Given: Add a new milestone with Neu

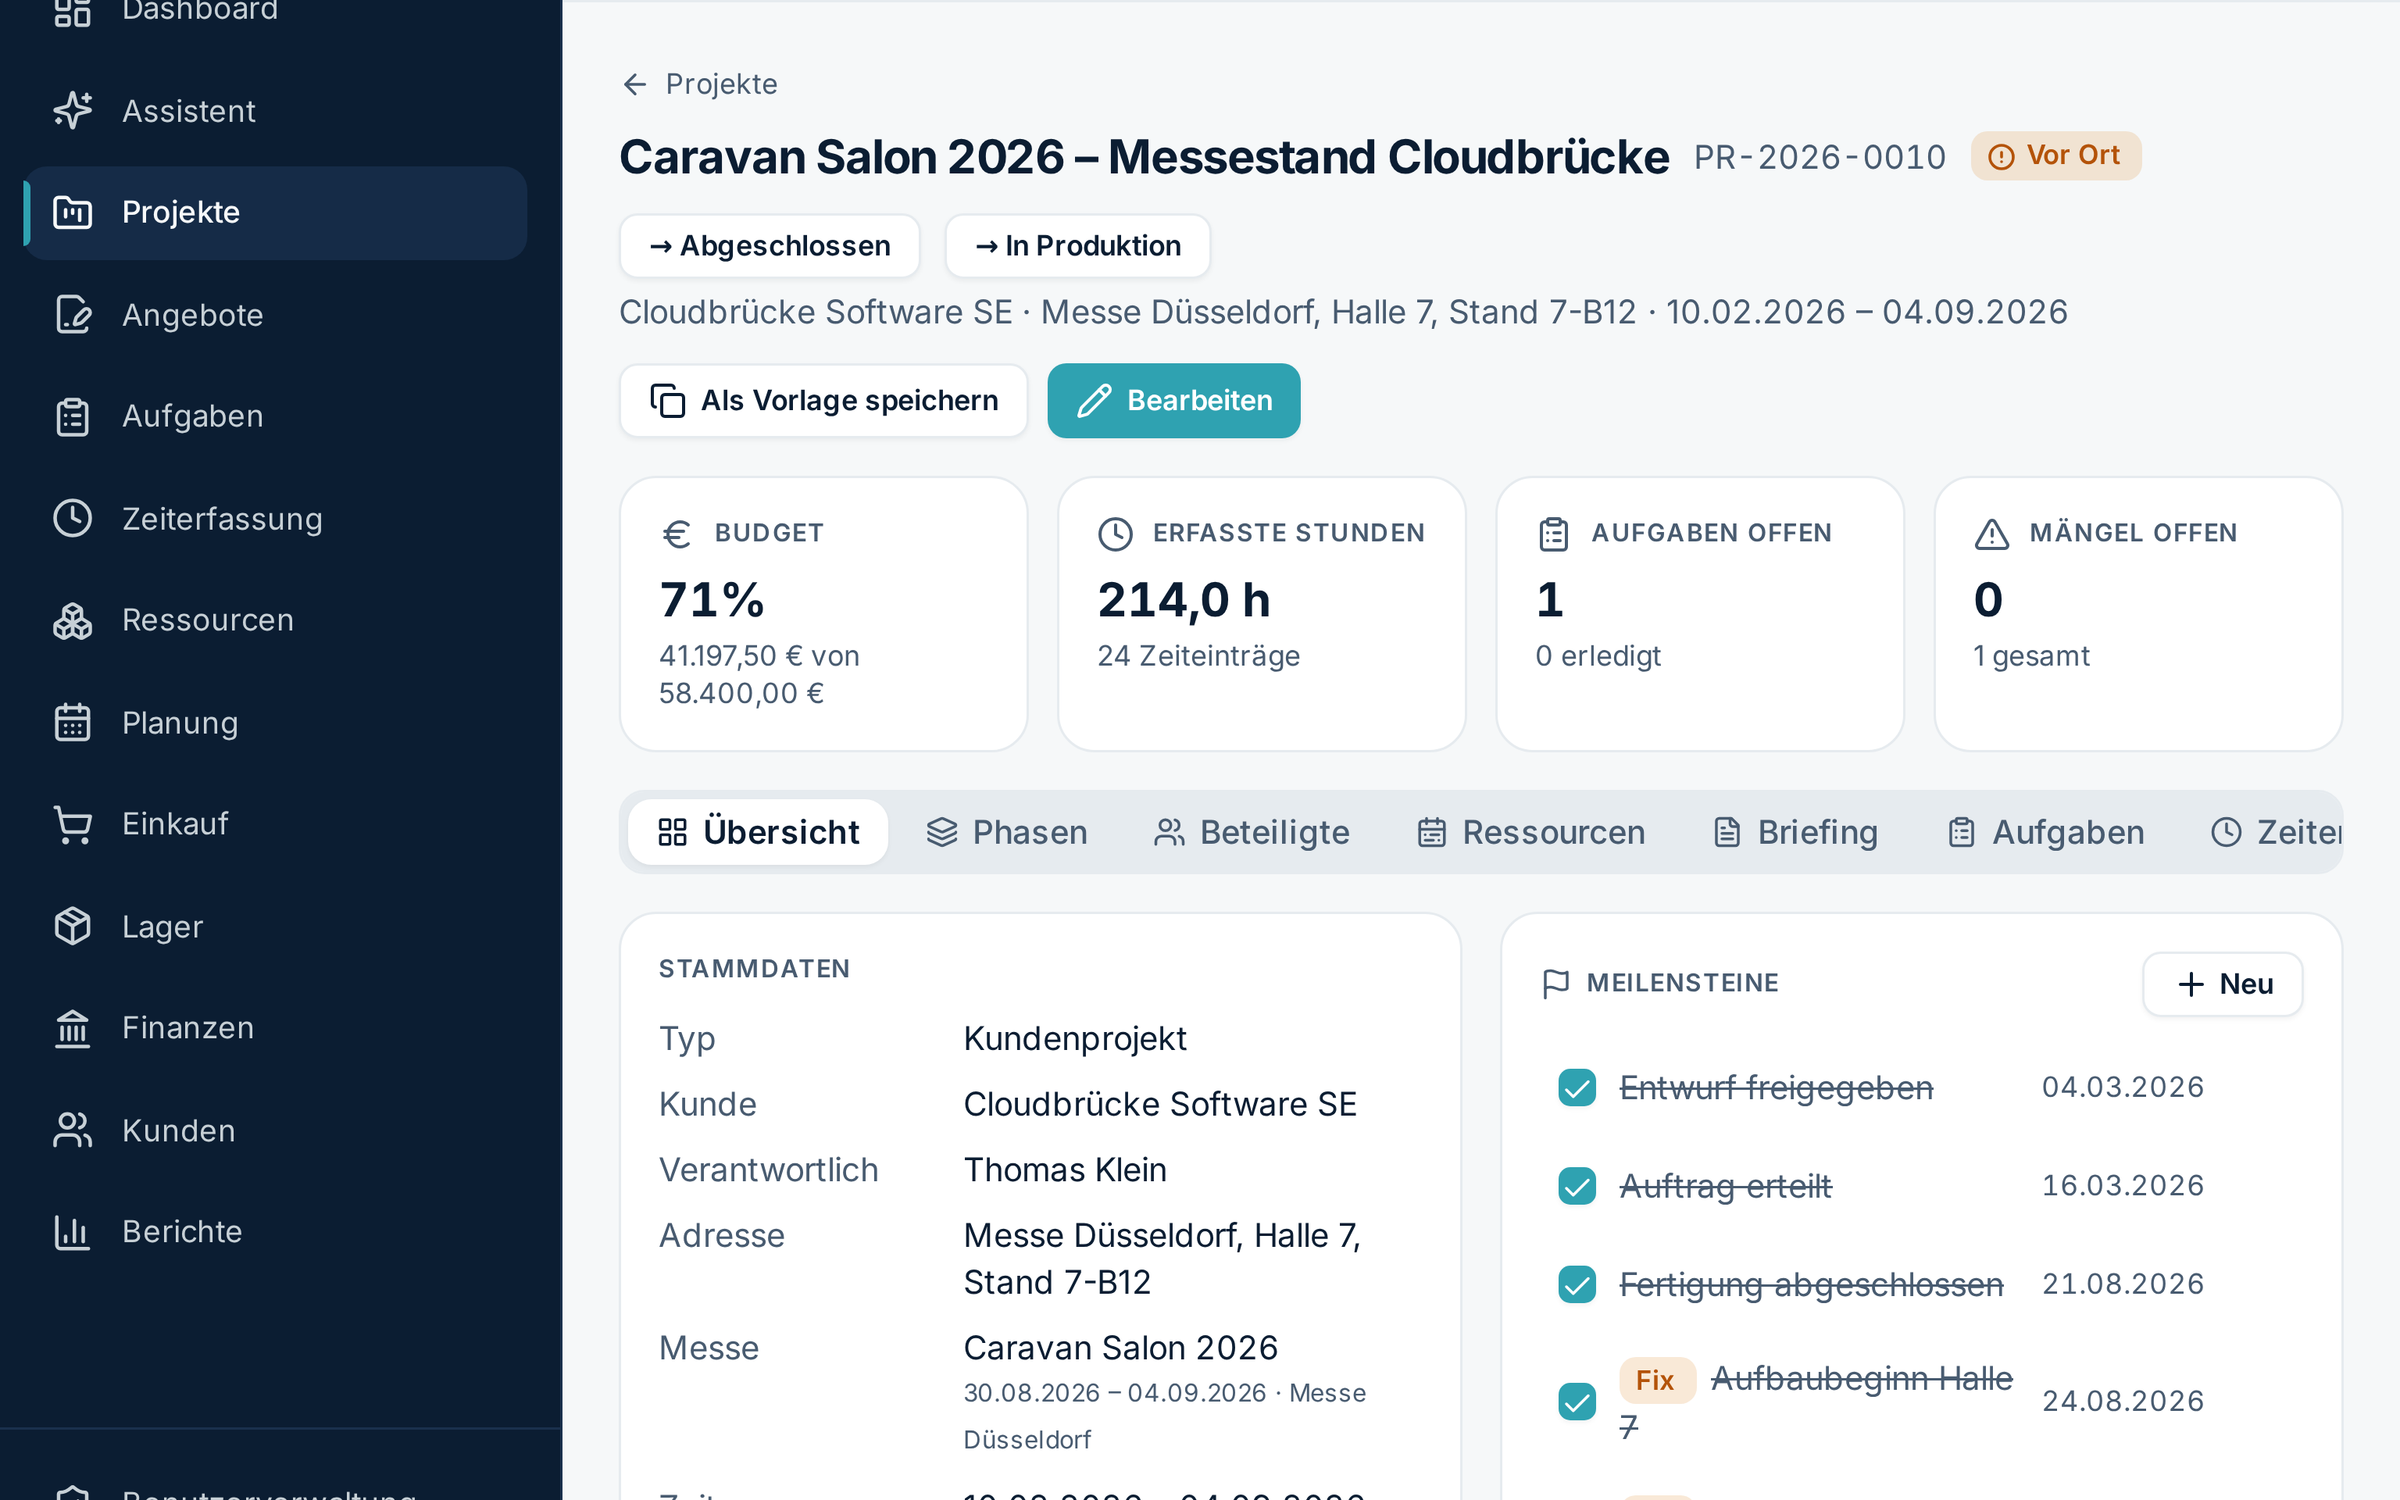Looking at the screenshot, I should tap(2222, 984).
